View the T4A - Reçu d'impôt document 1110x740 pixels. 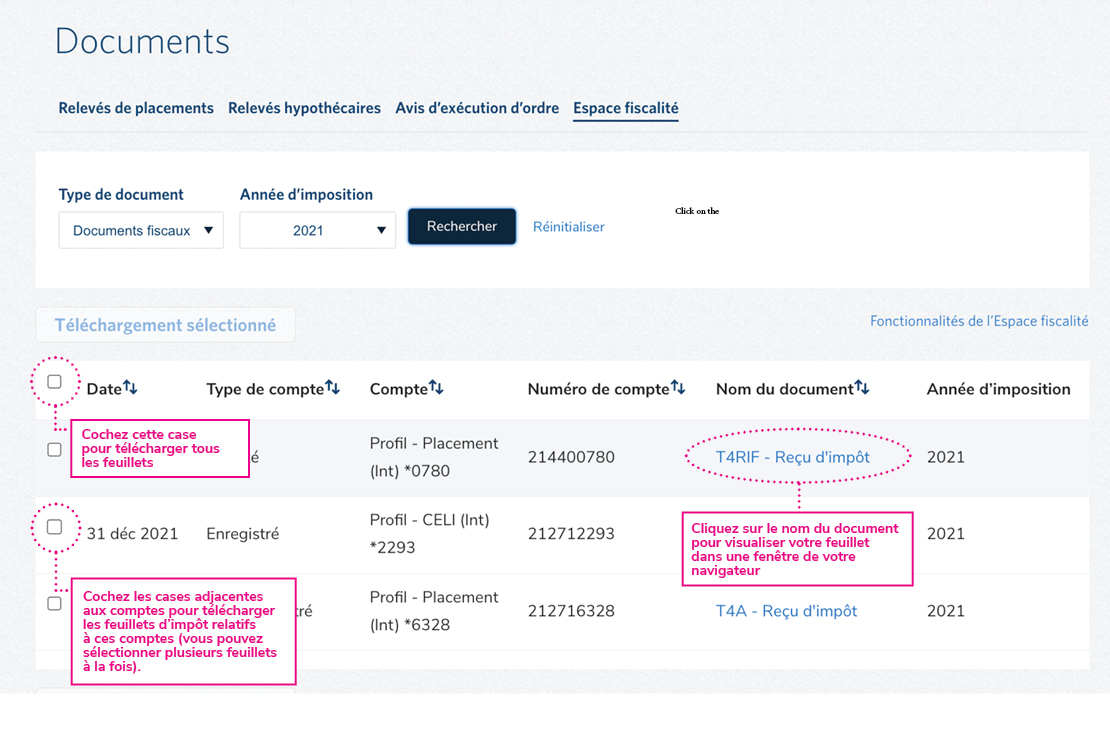click(786, 611)
